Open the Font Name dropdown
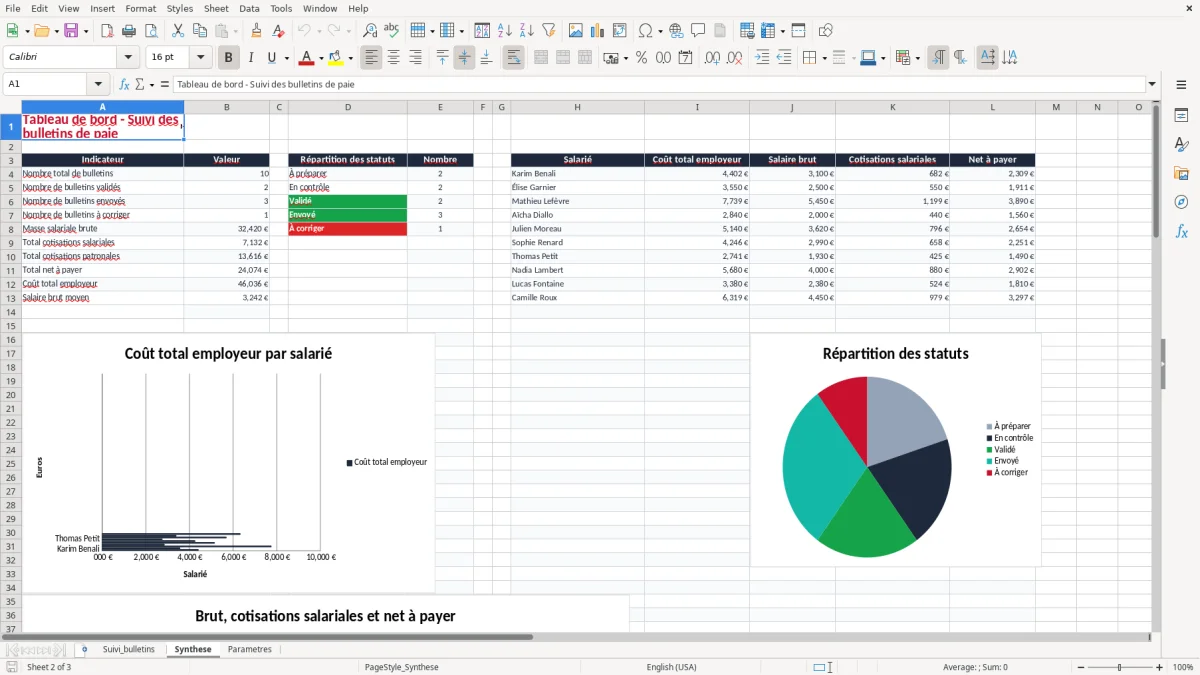 128,58
